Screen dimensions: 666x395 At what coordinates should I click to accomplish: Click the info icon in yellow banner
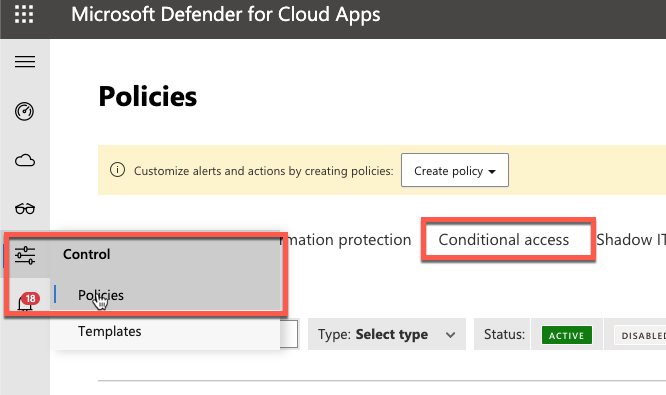[x=117, y=170]
